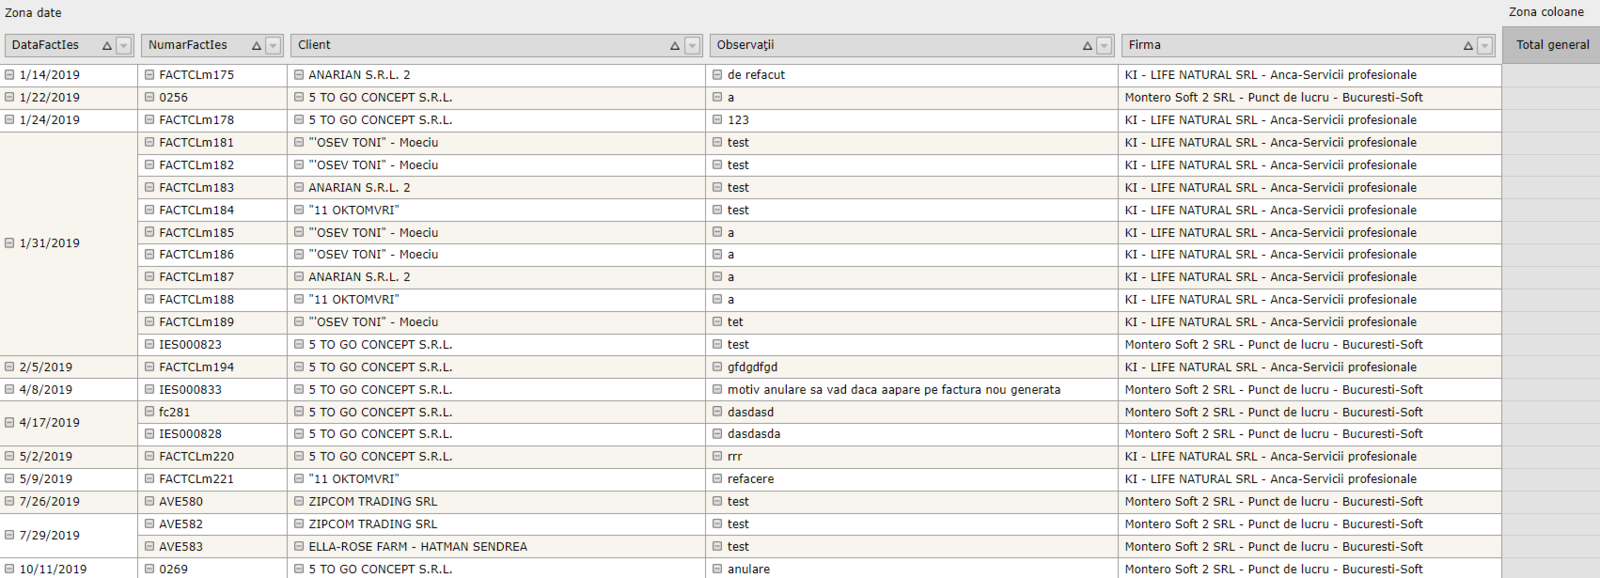Viewport: 1600px width, 578px height.
Task: Open filter dropdown for DataFactIes field
Action: [124, 46]
